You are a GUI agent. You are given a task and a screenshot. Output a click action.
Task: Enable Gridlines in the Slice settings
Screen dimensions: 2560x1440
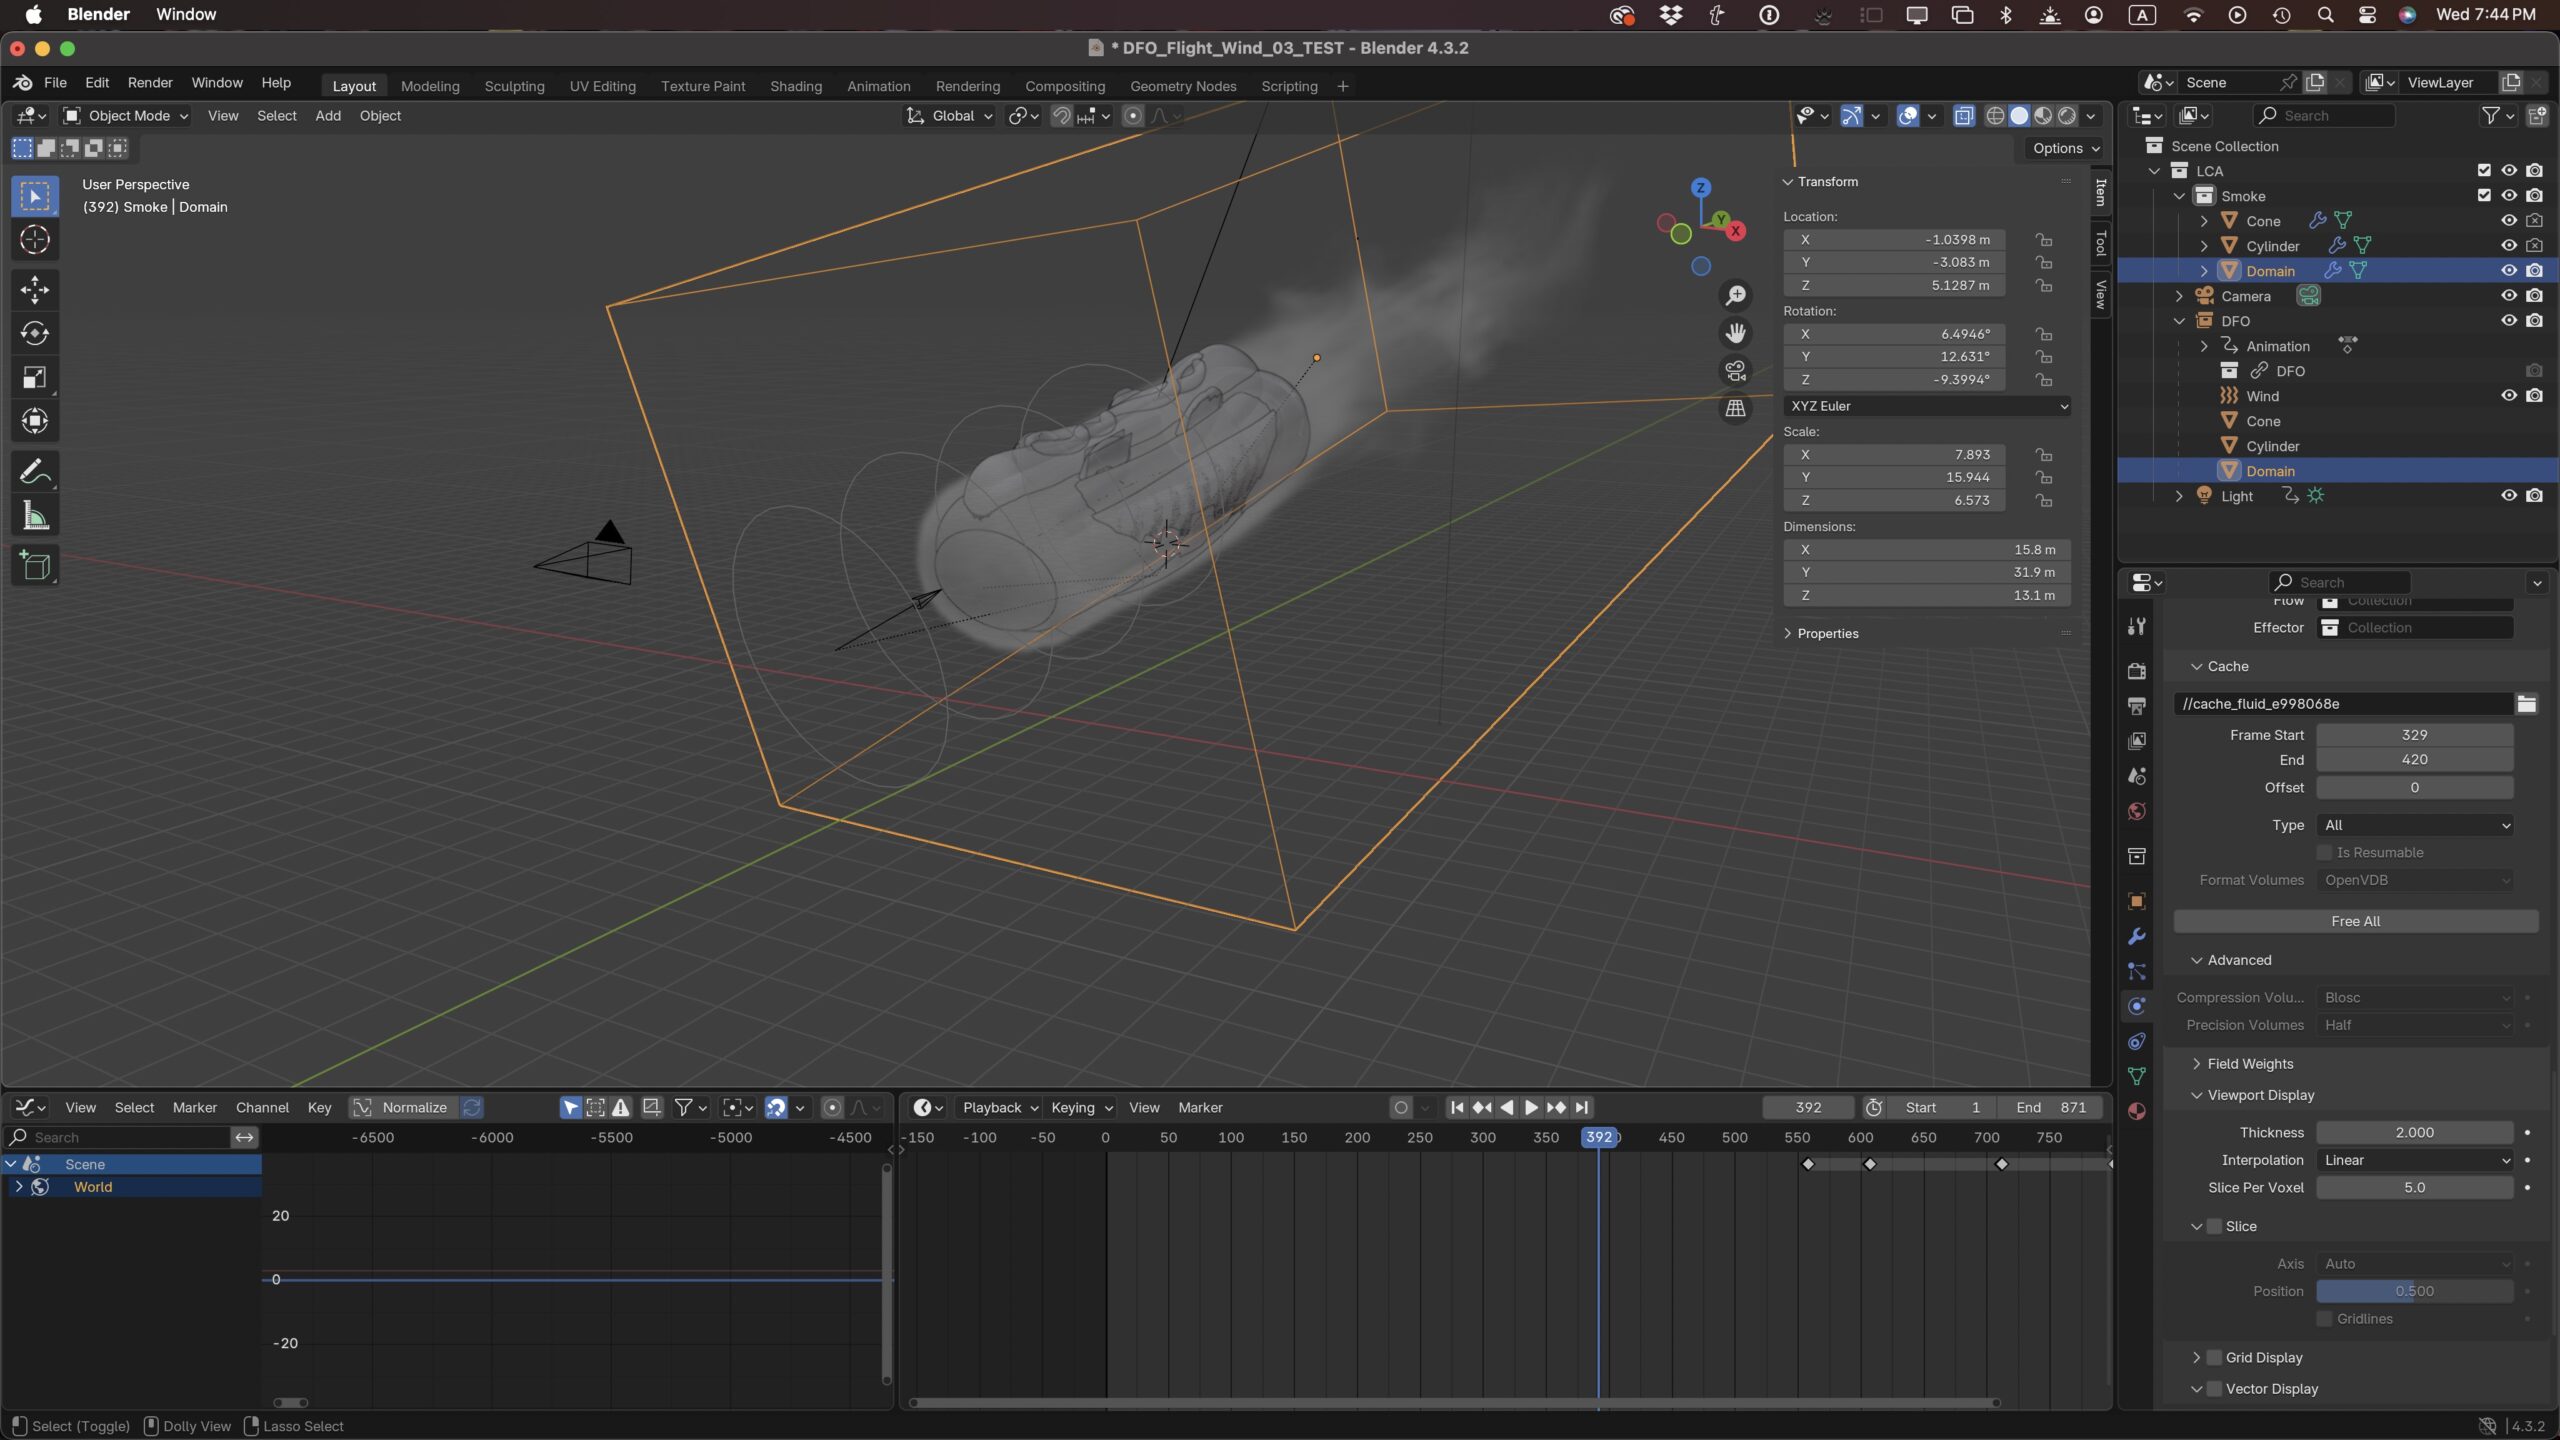coord(2325,1318)
